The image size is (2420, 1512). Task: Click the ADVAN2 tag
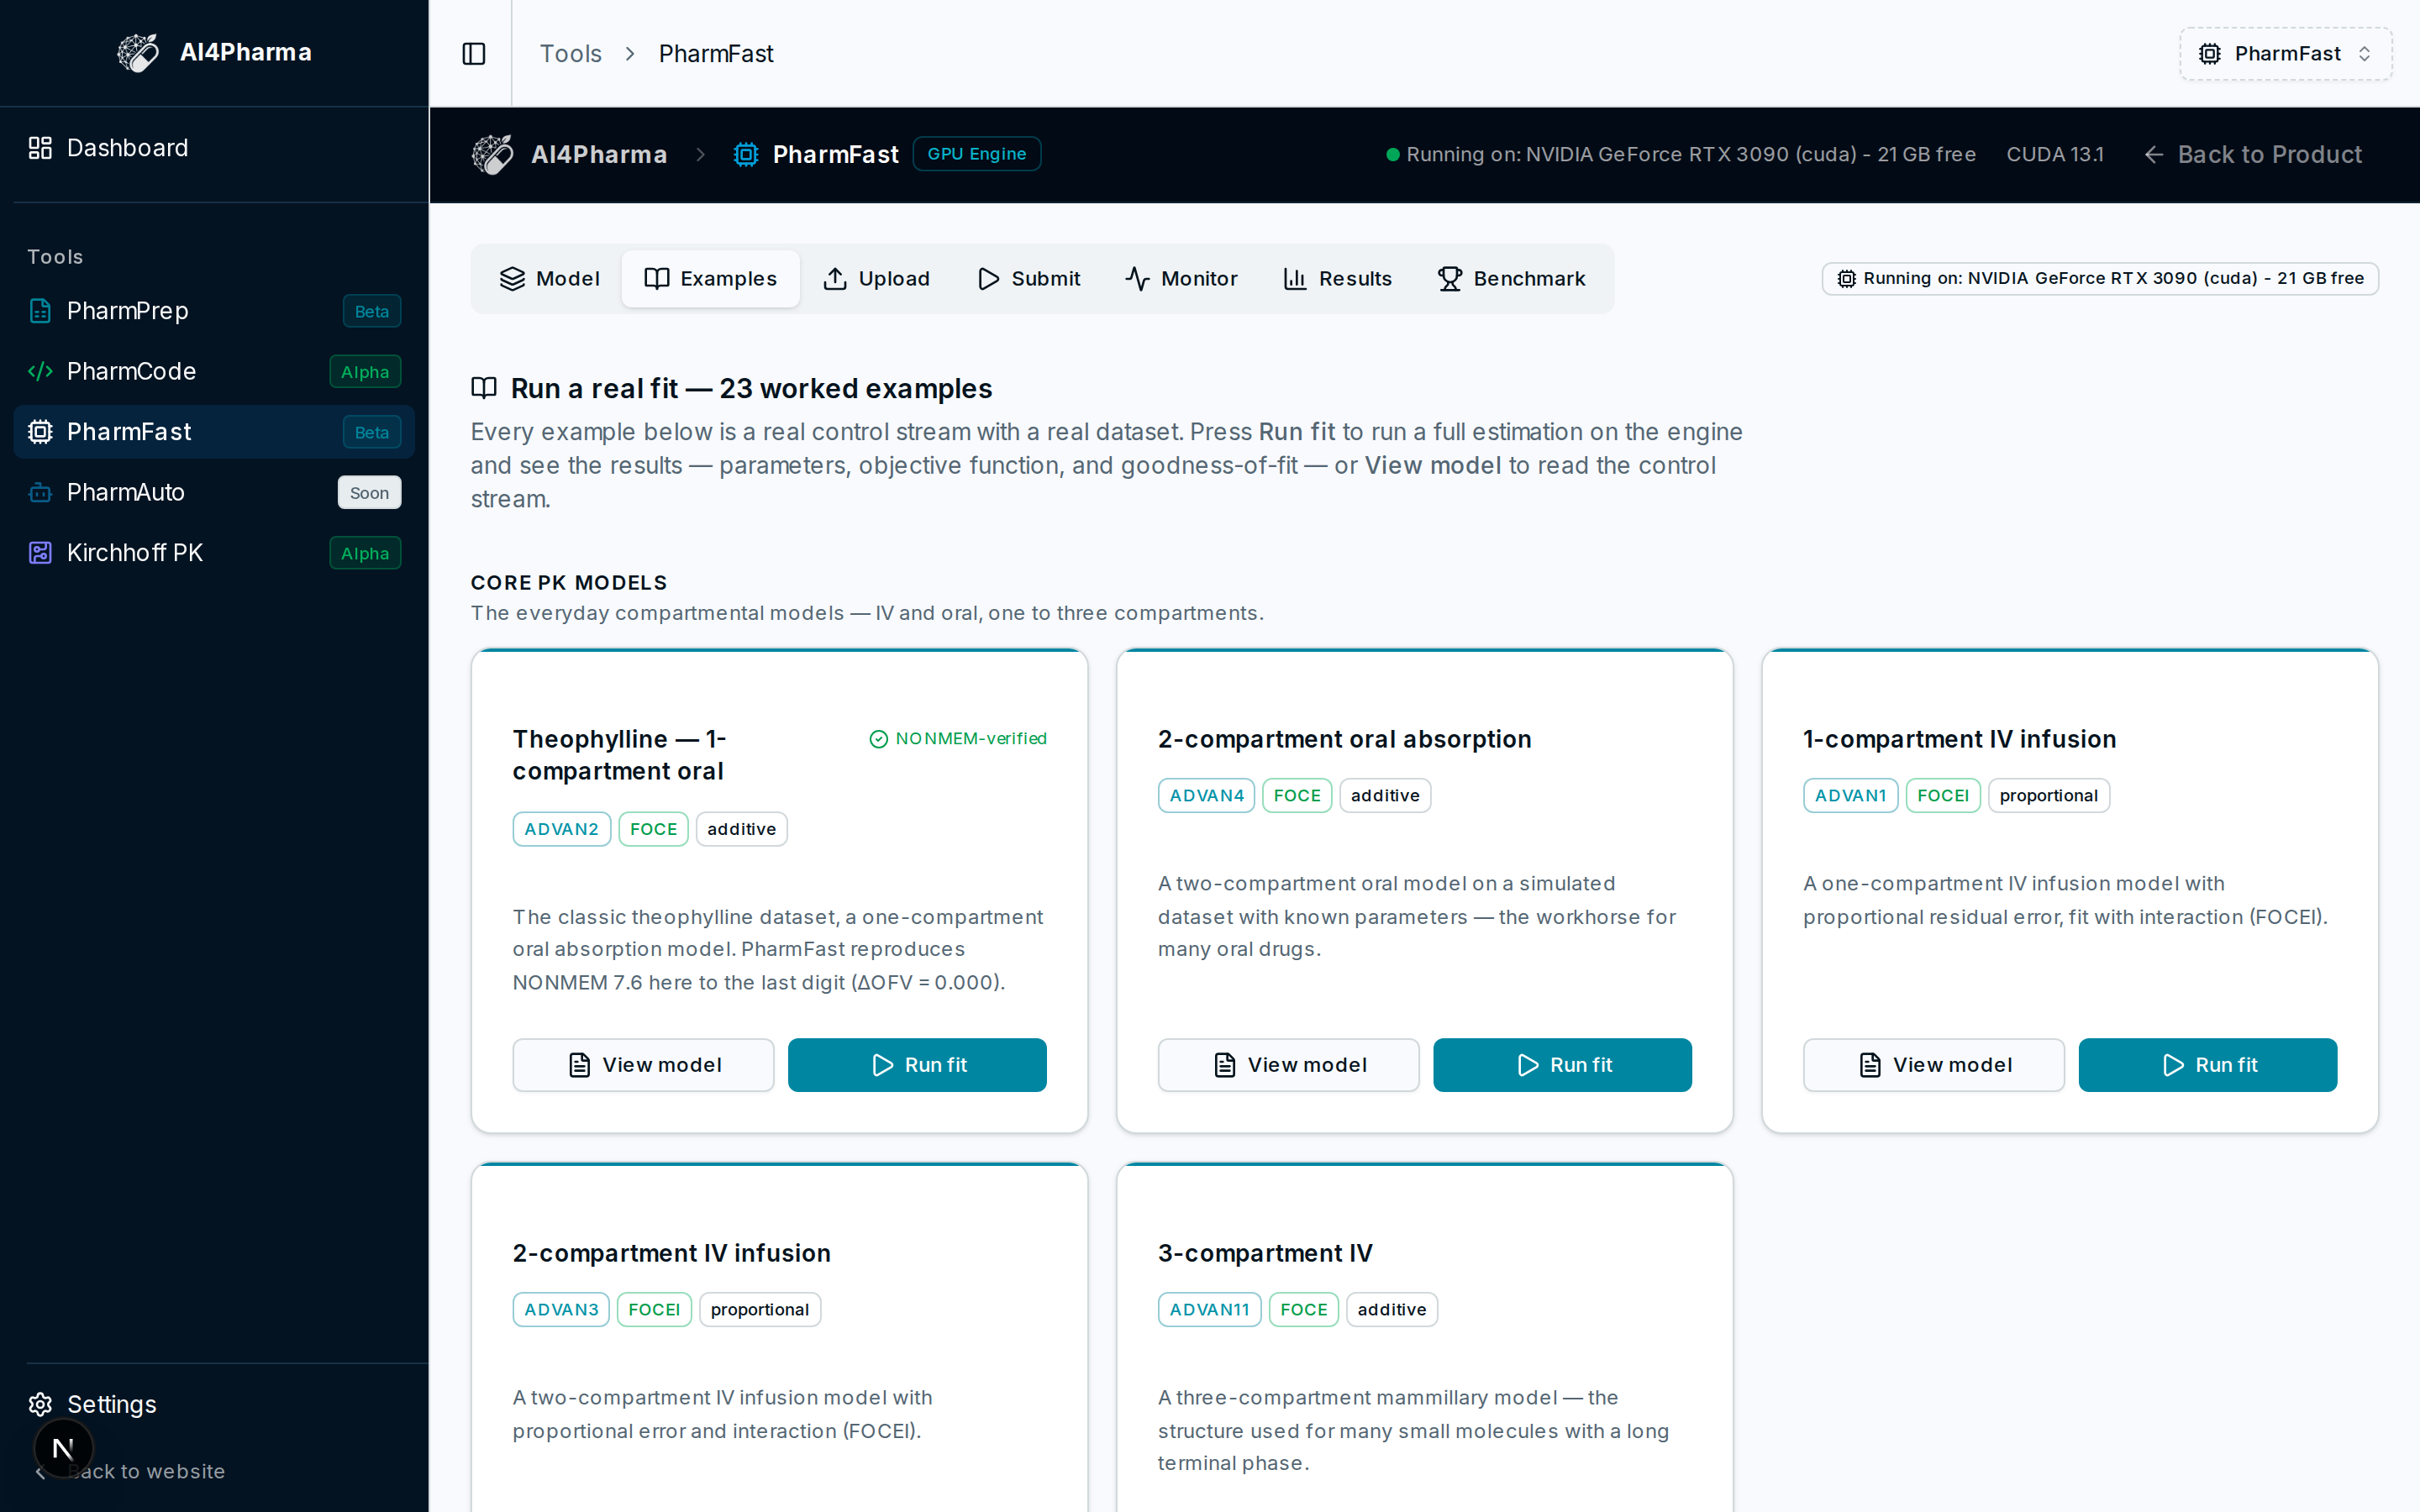[x=561, y=829]
